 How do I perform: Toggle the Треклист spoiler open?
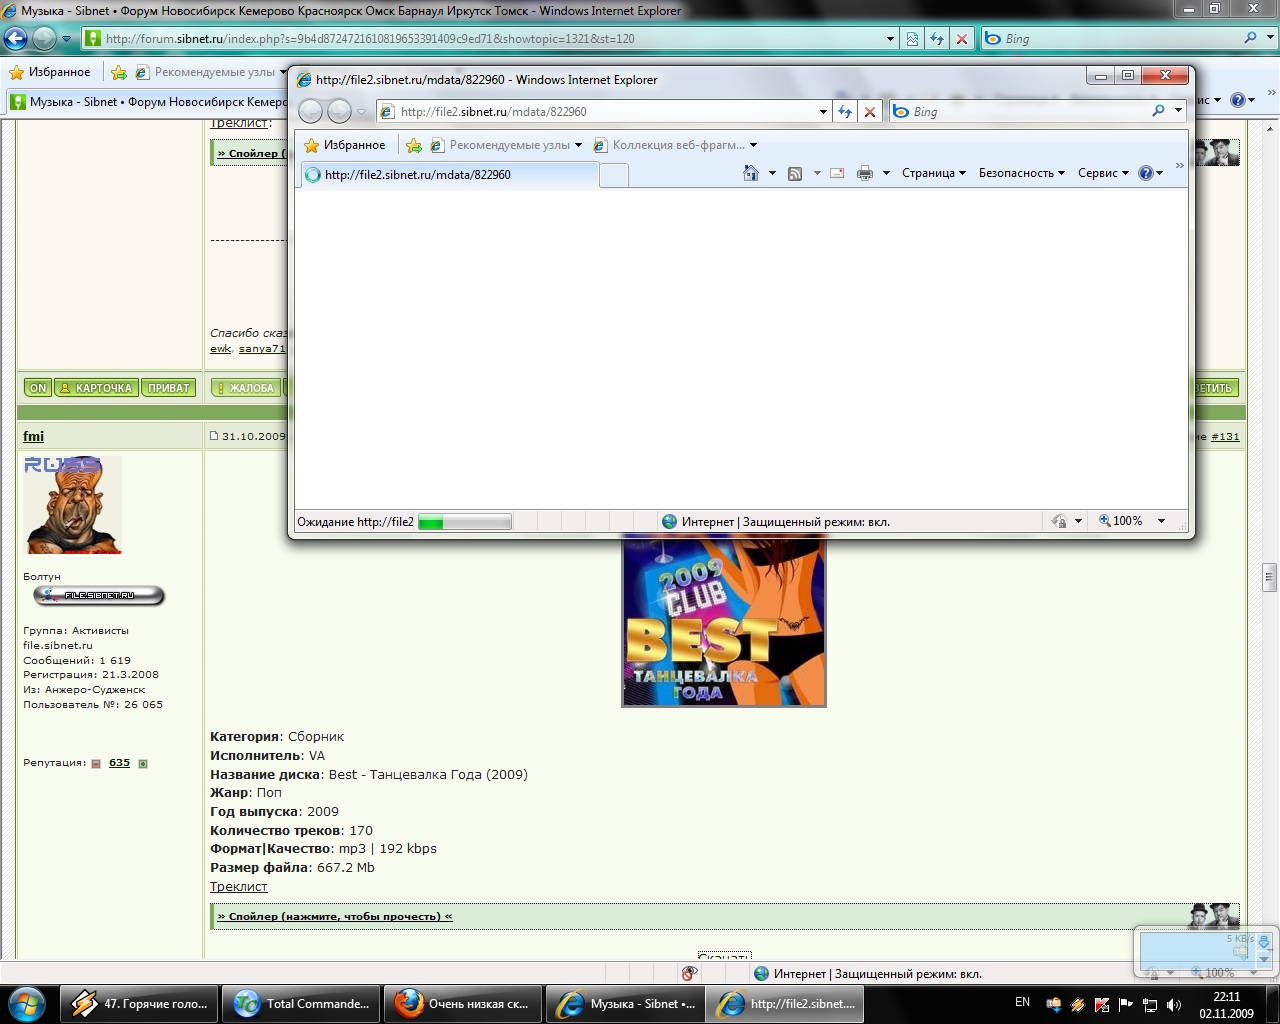pyautogui.click(x=335, y=916)
